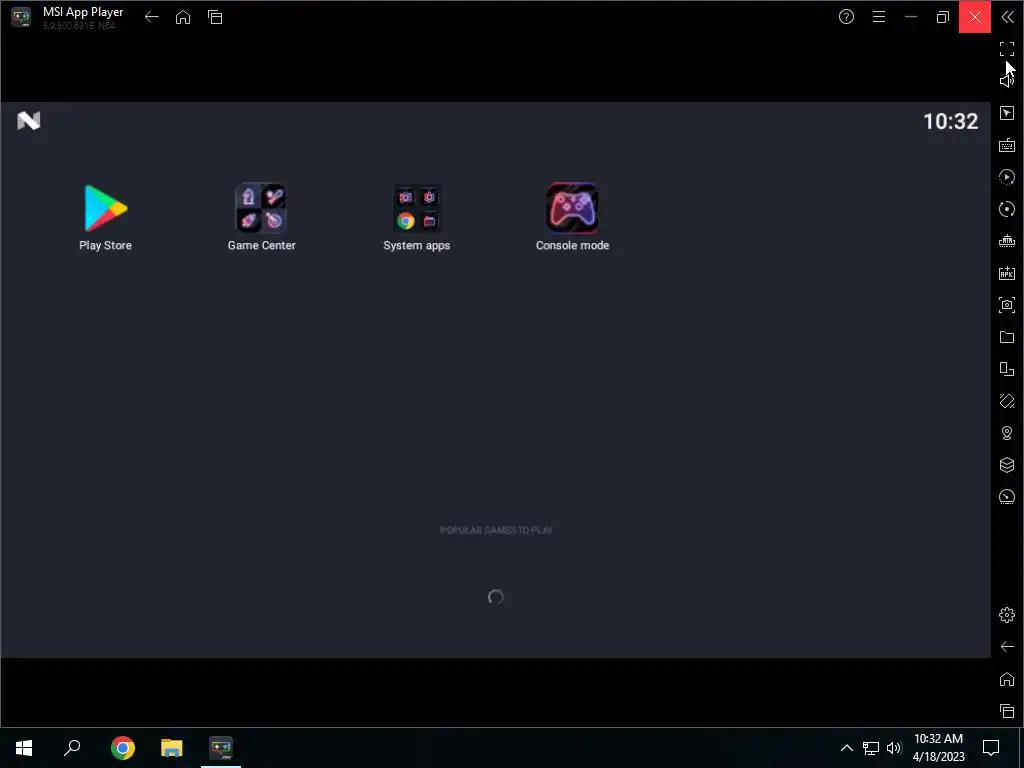
Task: Open the system tray volume control
Action: point(894,748)
